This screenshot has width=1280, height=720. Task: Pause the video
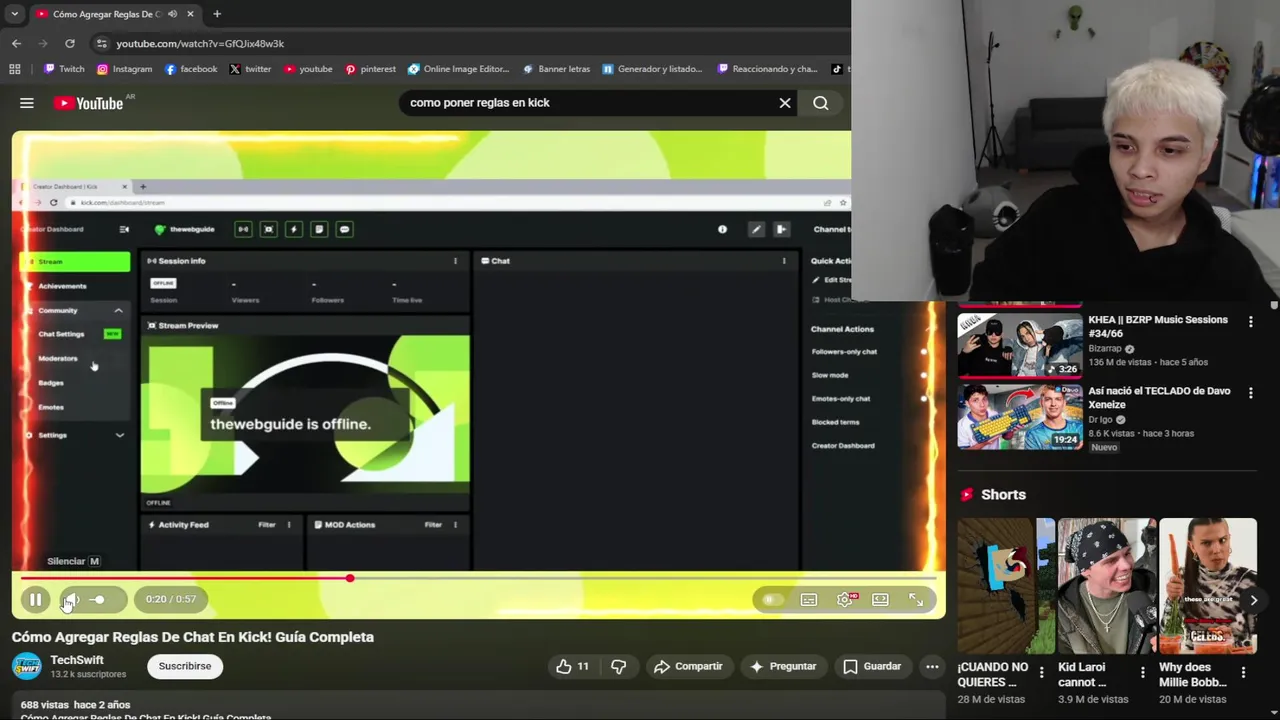click(x=35, y=599)
